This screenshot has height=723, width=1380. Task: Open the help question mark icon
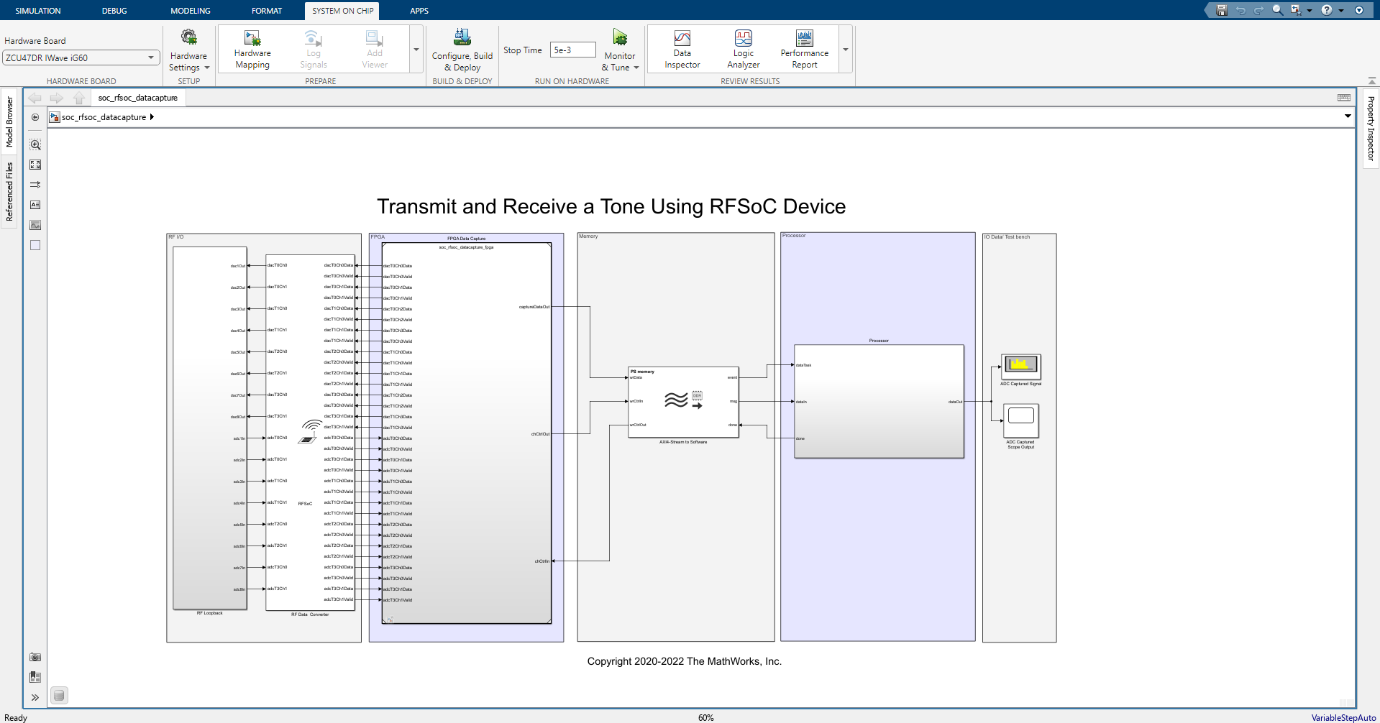point(1327,10)
